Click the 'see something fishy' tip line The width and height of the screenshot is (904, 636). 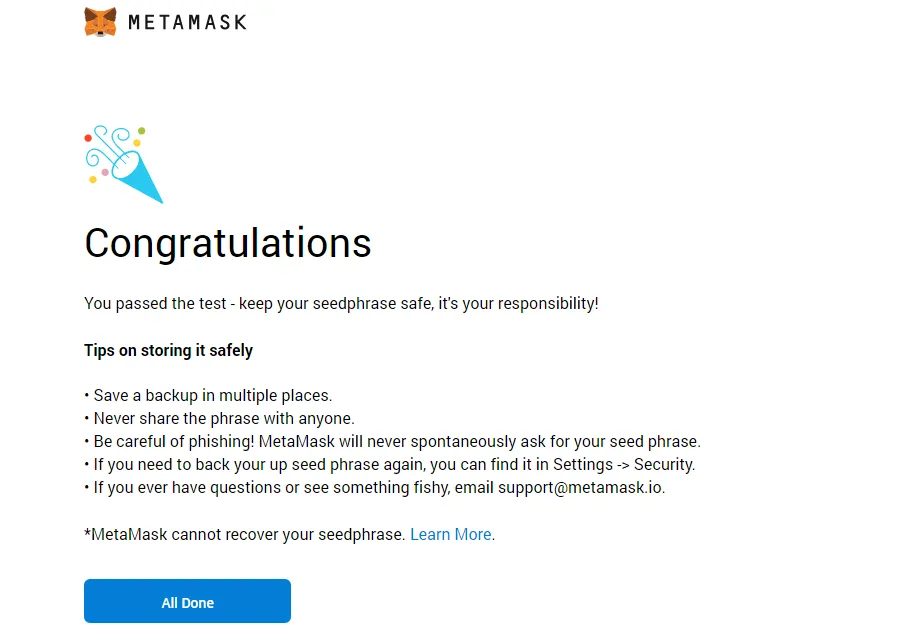click(375, 488)
